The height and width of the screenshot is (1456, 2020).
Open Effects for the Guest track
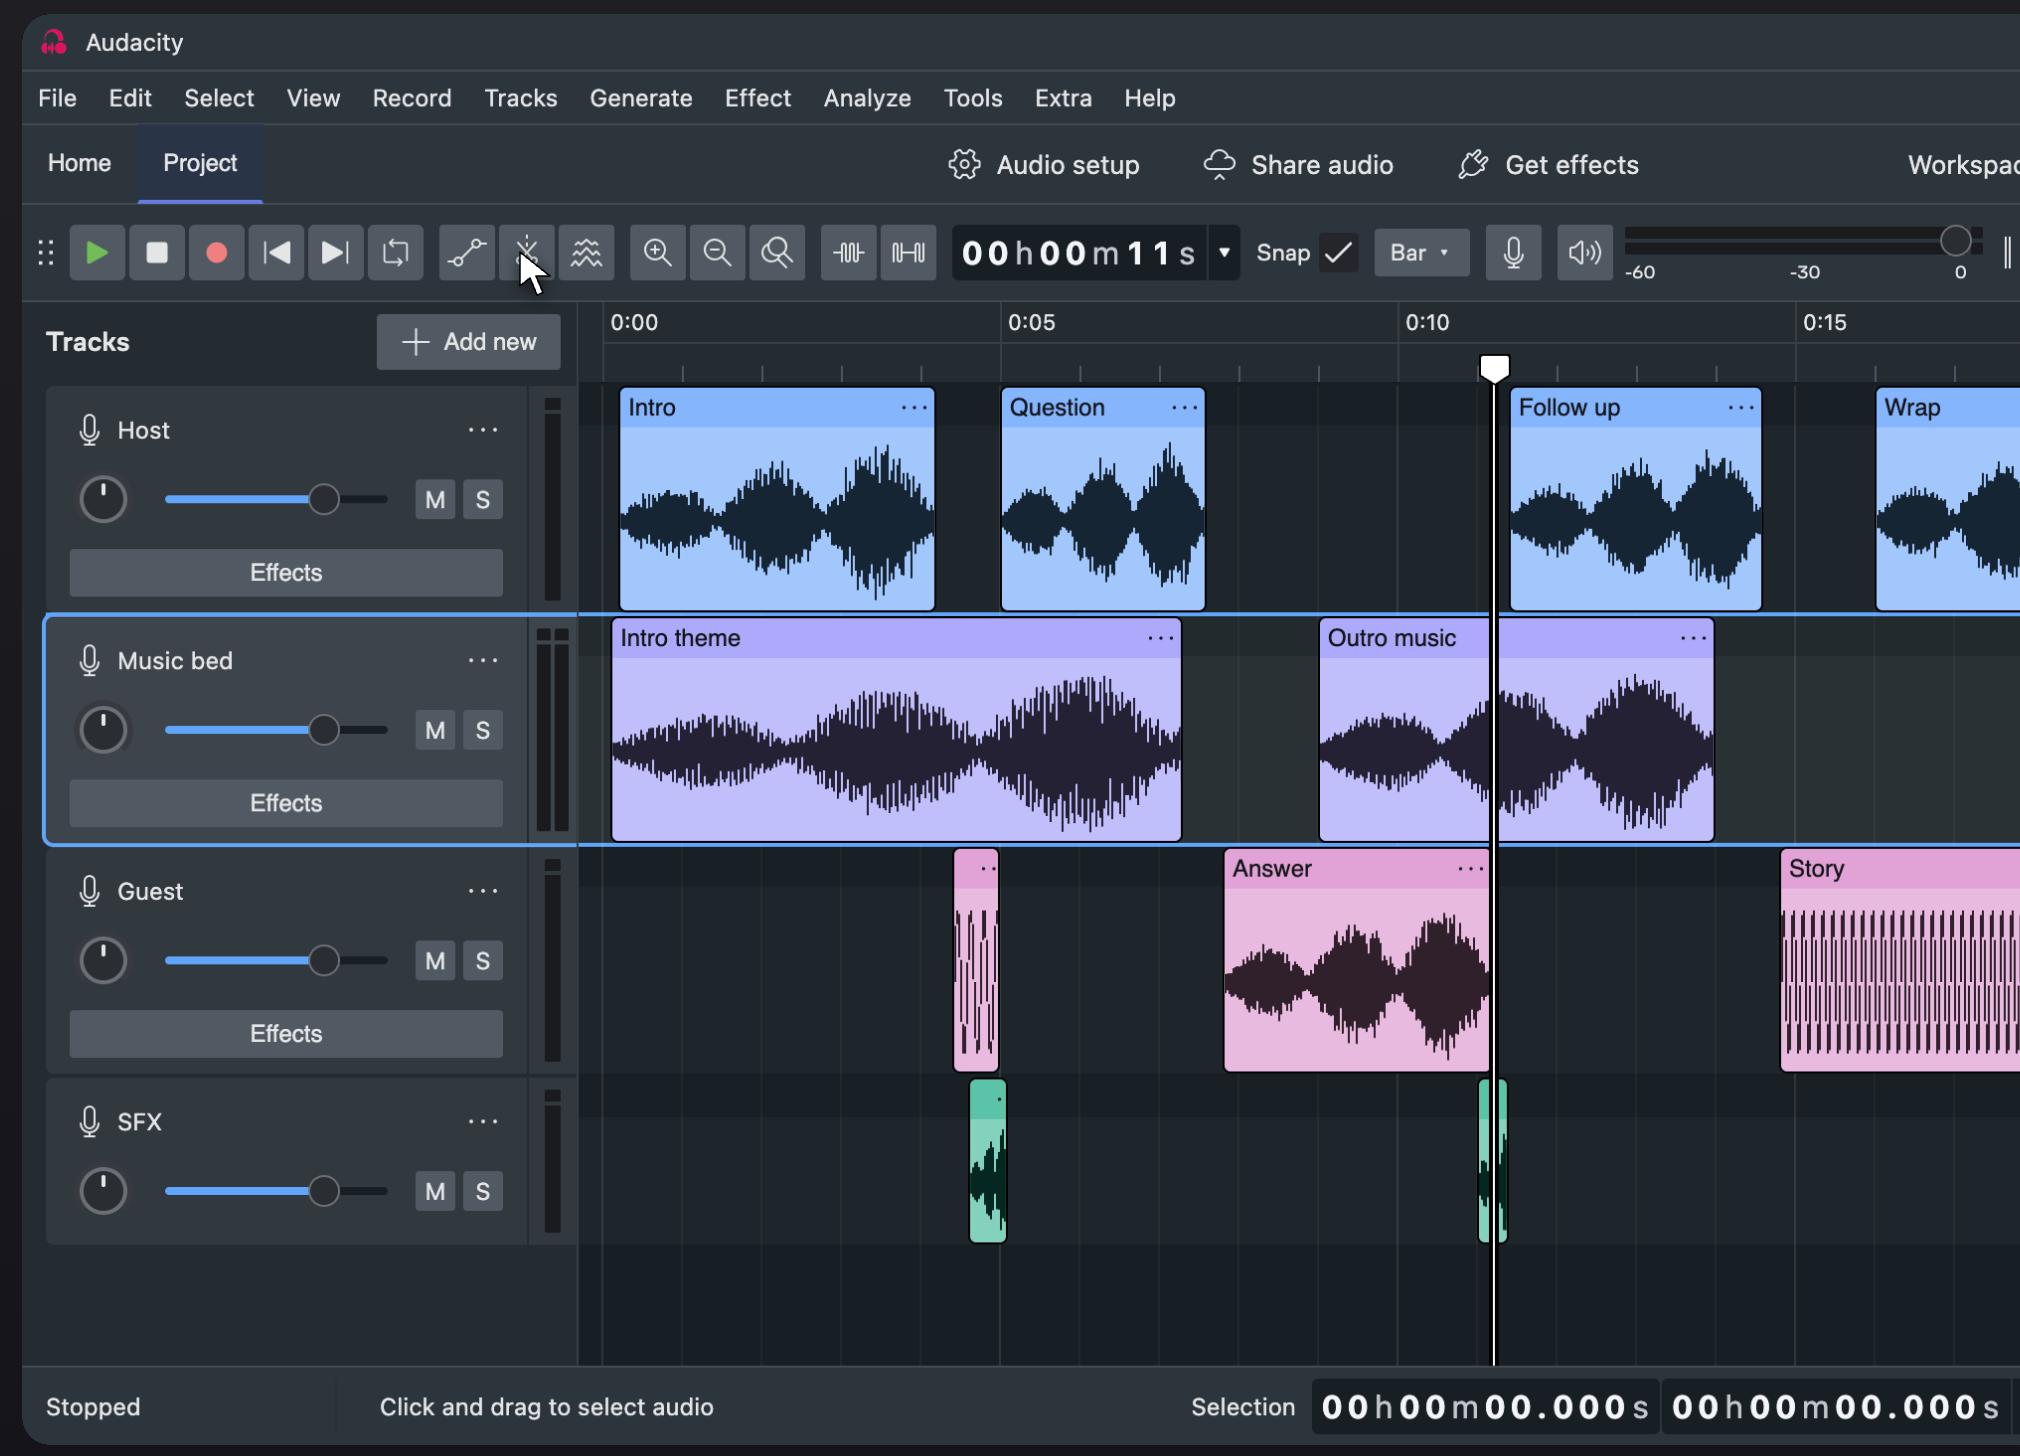pos(286,1034)
